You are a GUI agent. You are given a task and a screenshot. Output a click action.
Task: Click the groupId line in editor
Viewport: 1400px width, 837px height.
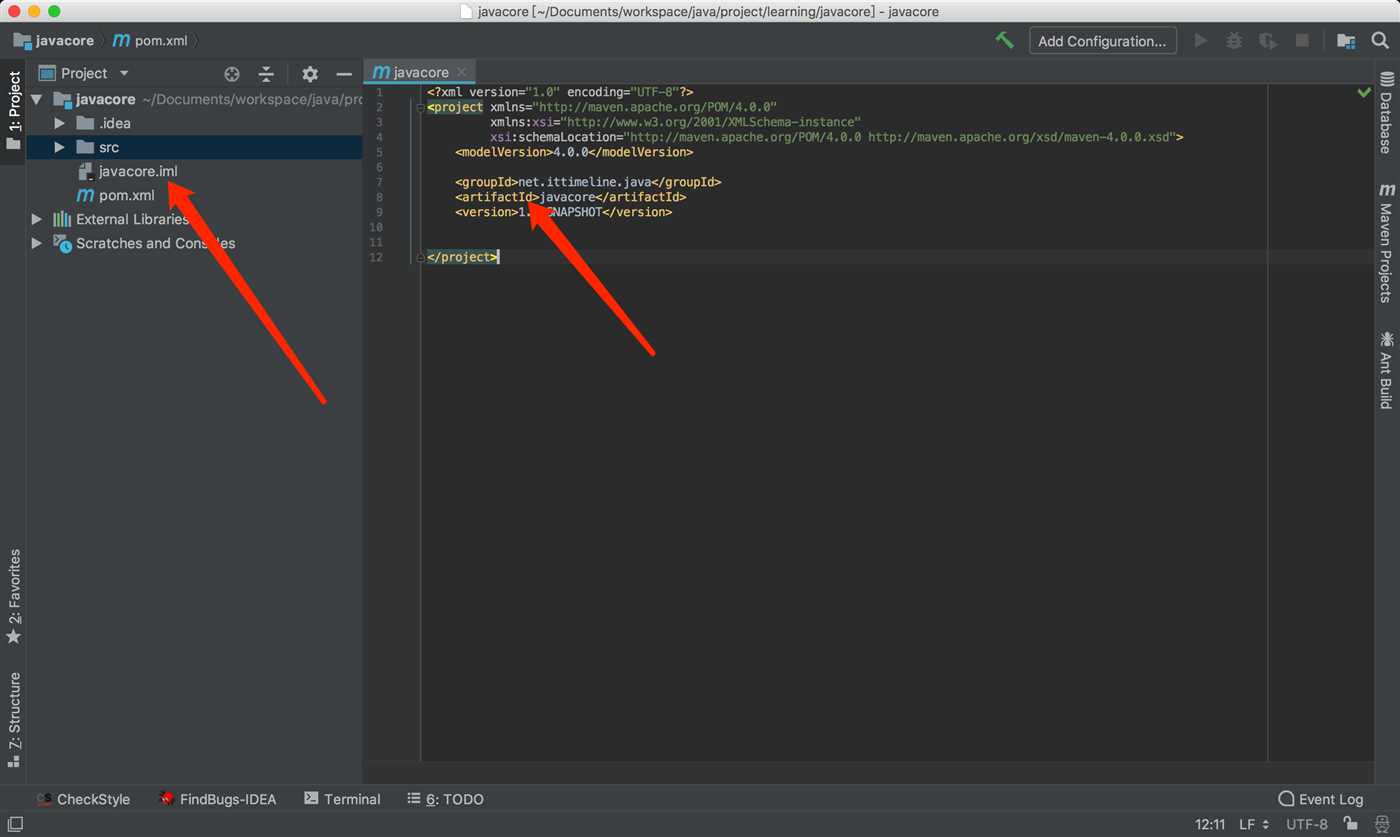588,182
